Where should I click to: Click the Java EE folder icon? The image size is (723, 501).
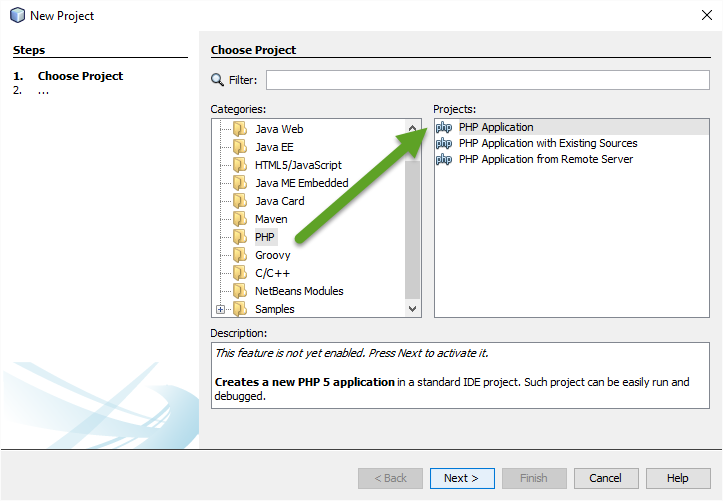click(x=240, y=147)
